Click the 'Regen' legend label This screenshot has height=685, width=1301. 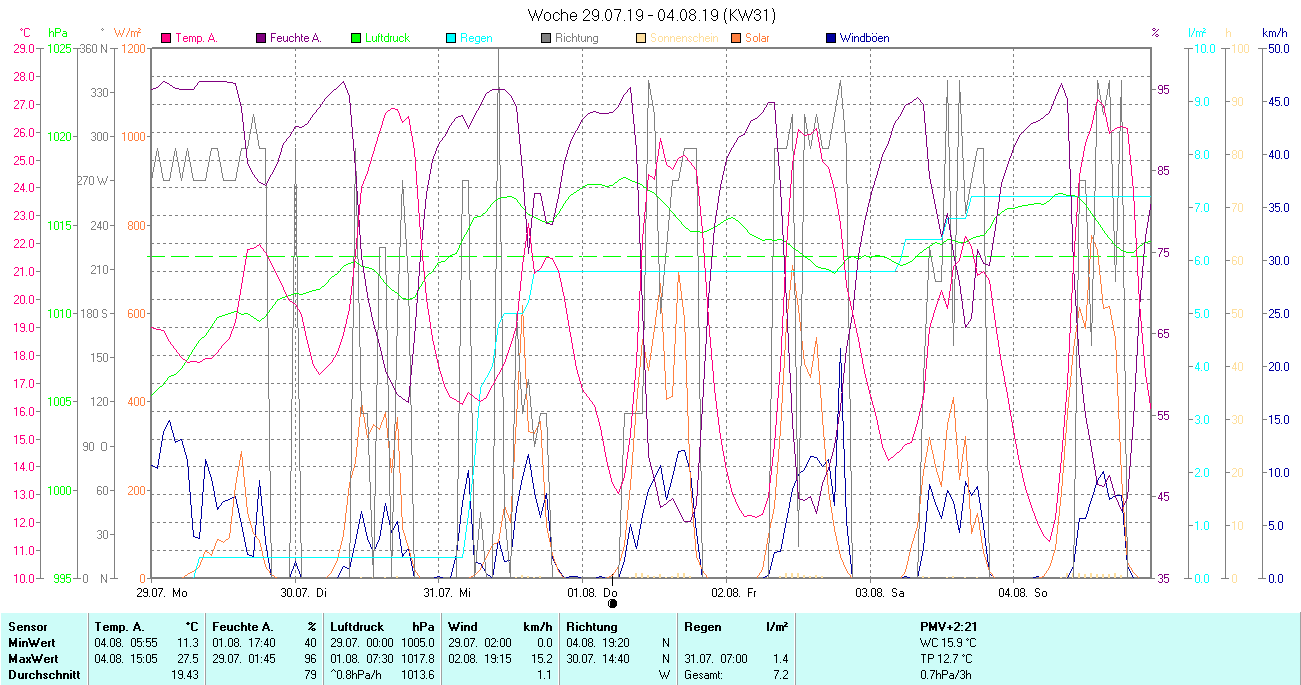[475, 38]
